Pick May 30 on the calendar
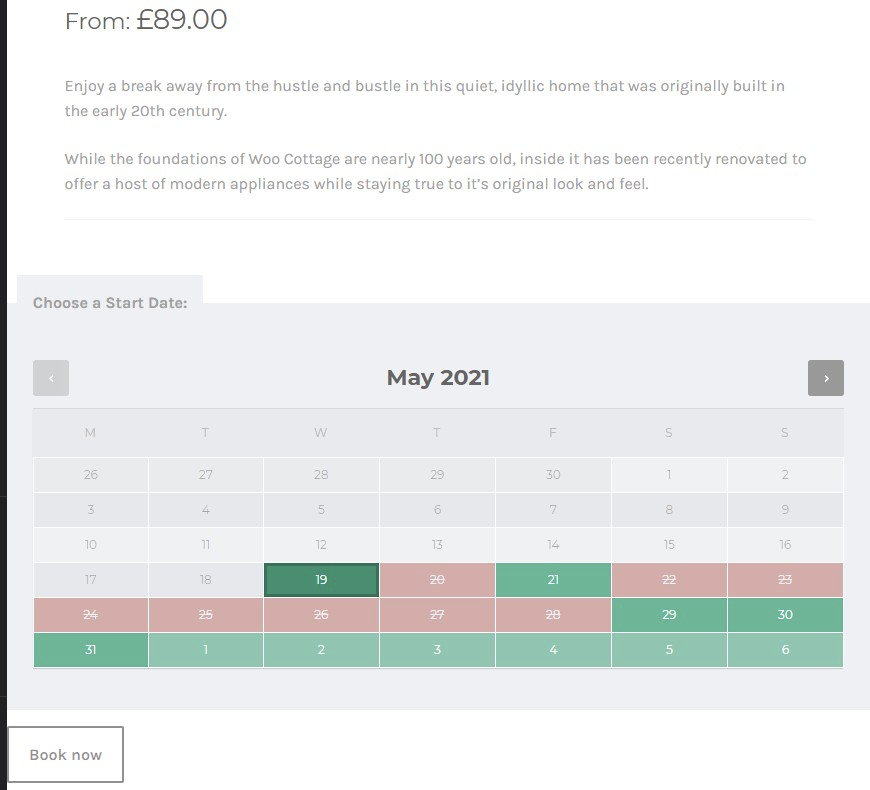The height and width of the screenshot is (790, 870). [x=785, y=615]
